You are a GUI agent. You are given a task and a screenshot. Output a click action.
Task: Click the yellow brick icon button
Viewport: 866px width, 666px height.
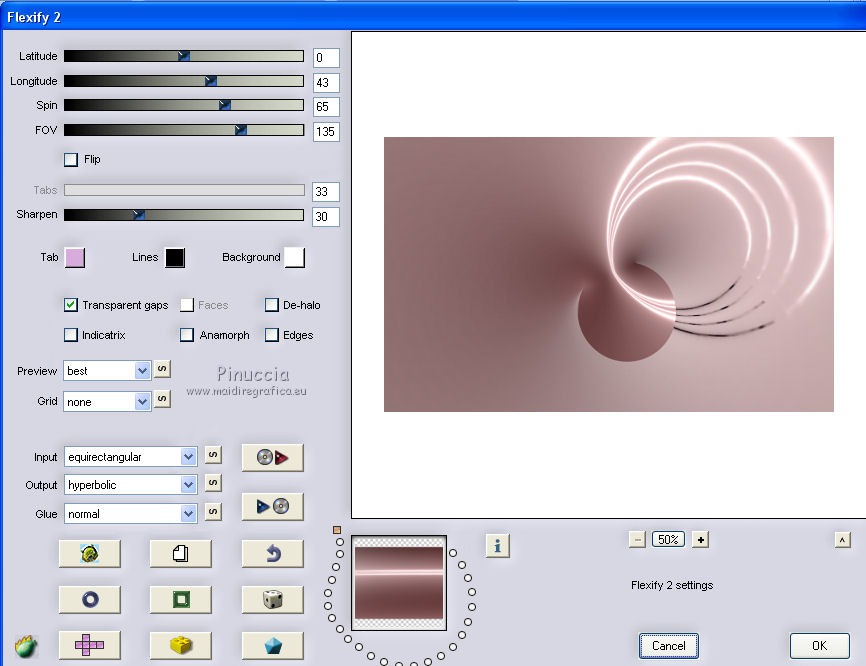pyautogui.click(x=181, y=645)
